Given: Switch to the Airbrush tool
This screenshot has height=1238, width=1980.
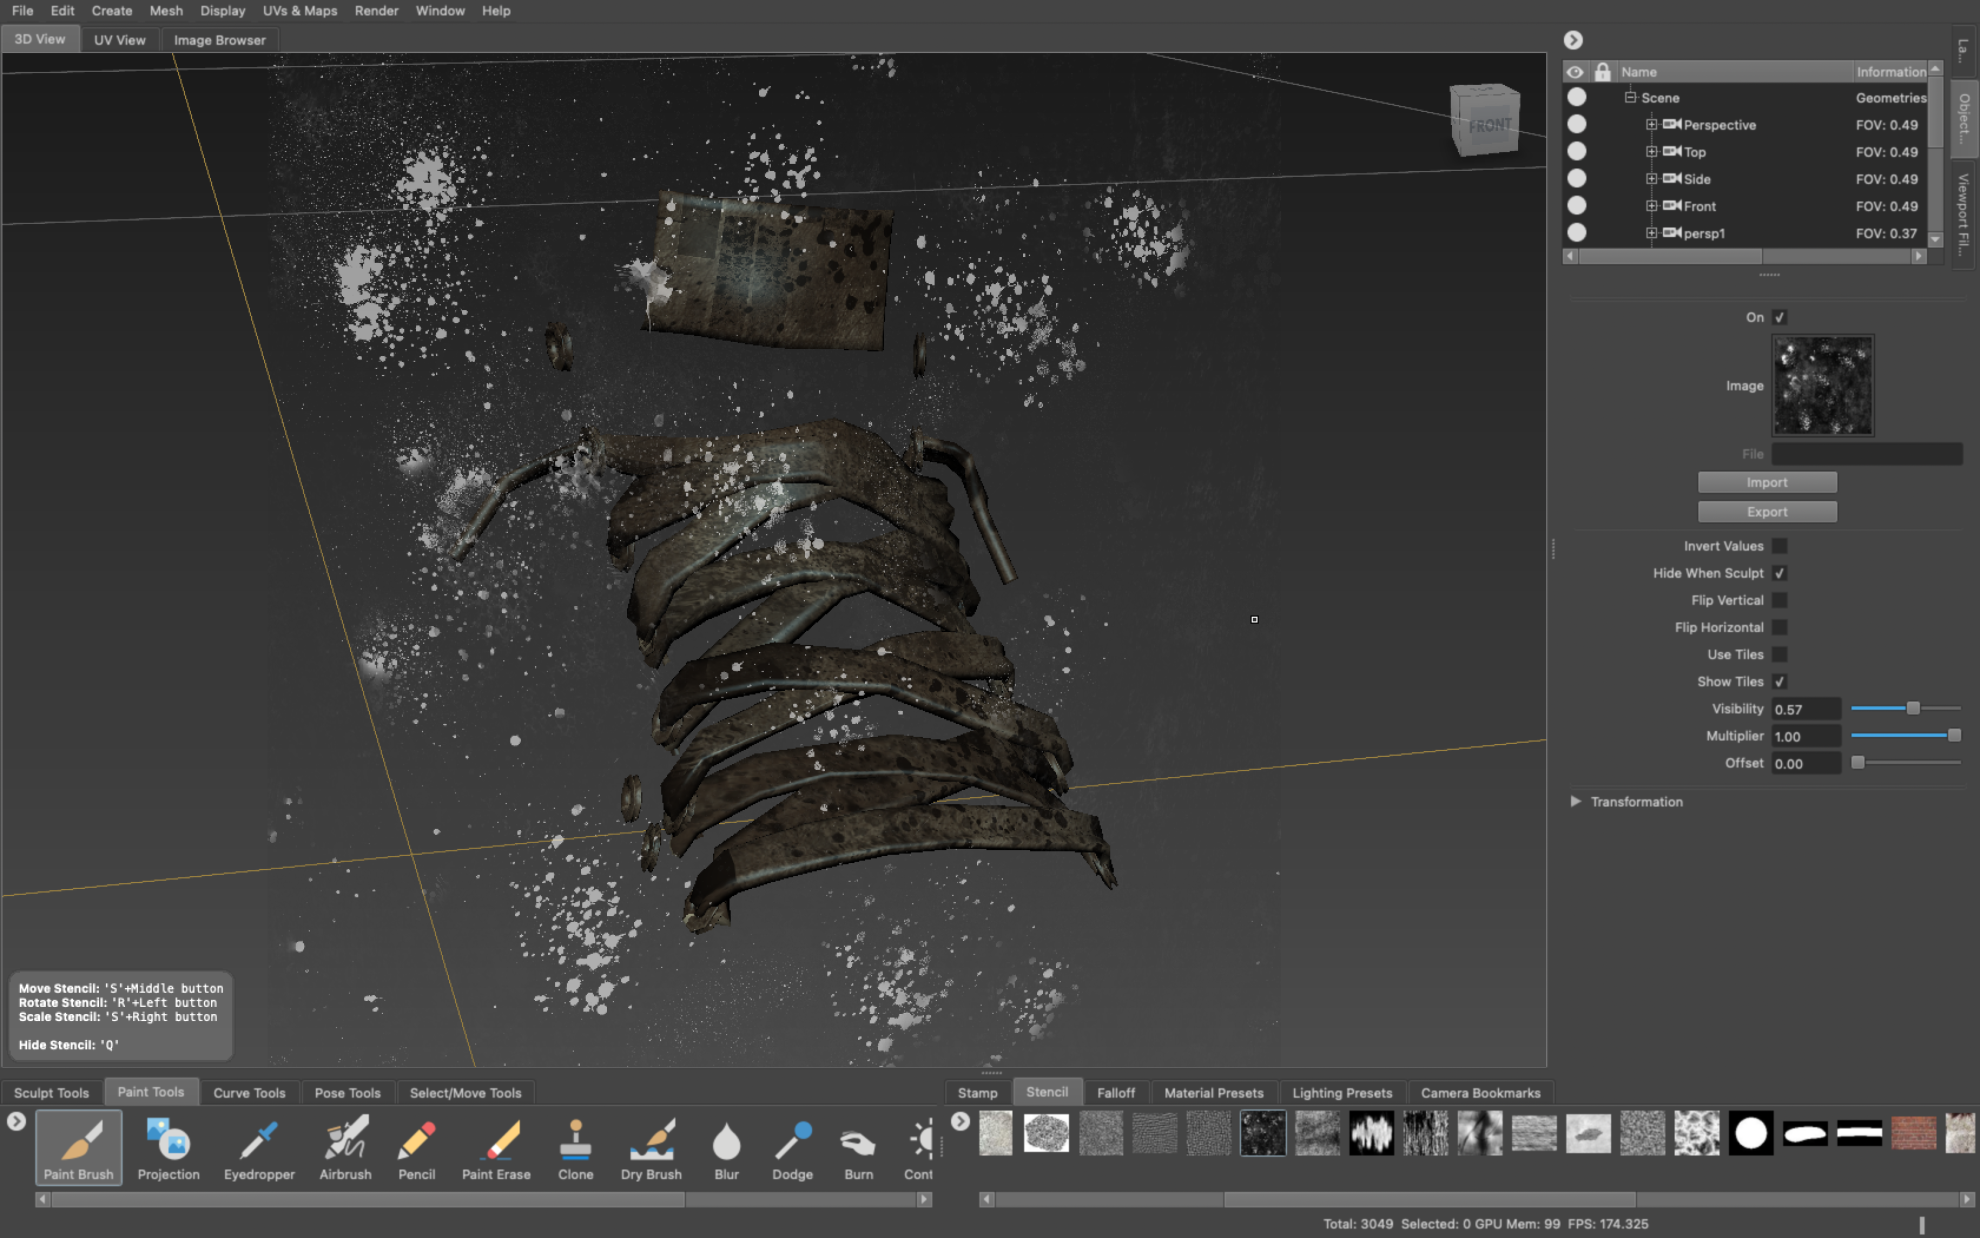Looking at the screenshot, I should [344, 1148].
